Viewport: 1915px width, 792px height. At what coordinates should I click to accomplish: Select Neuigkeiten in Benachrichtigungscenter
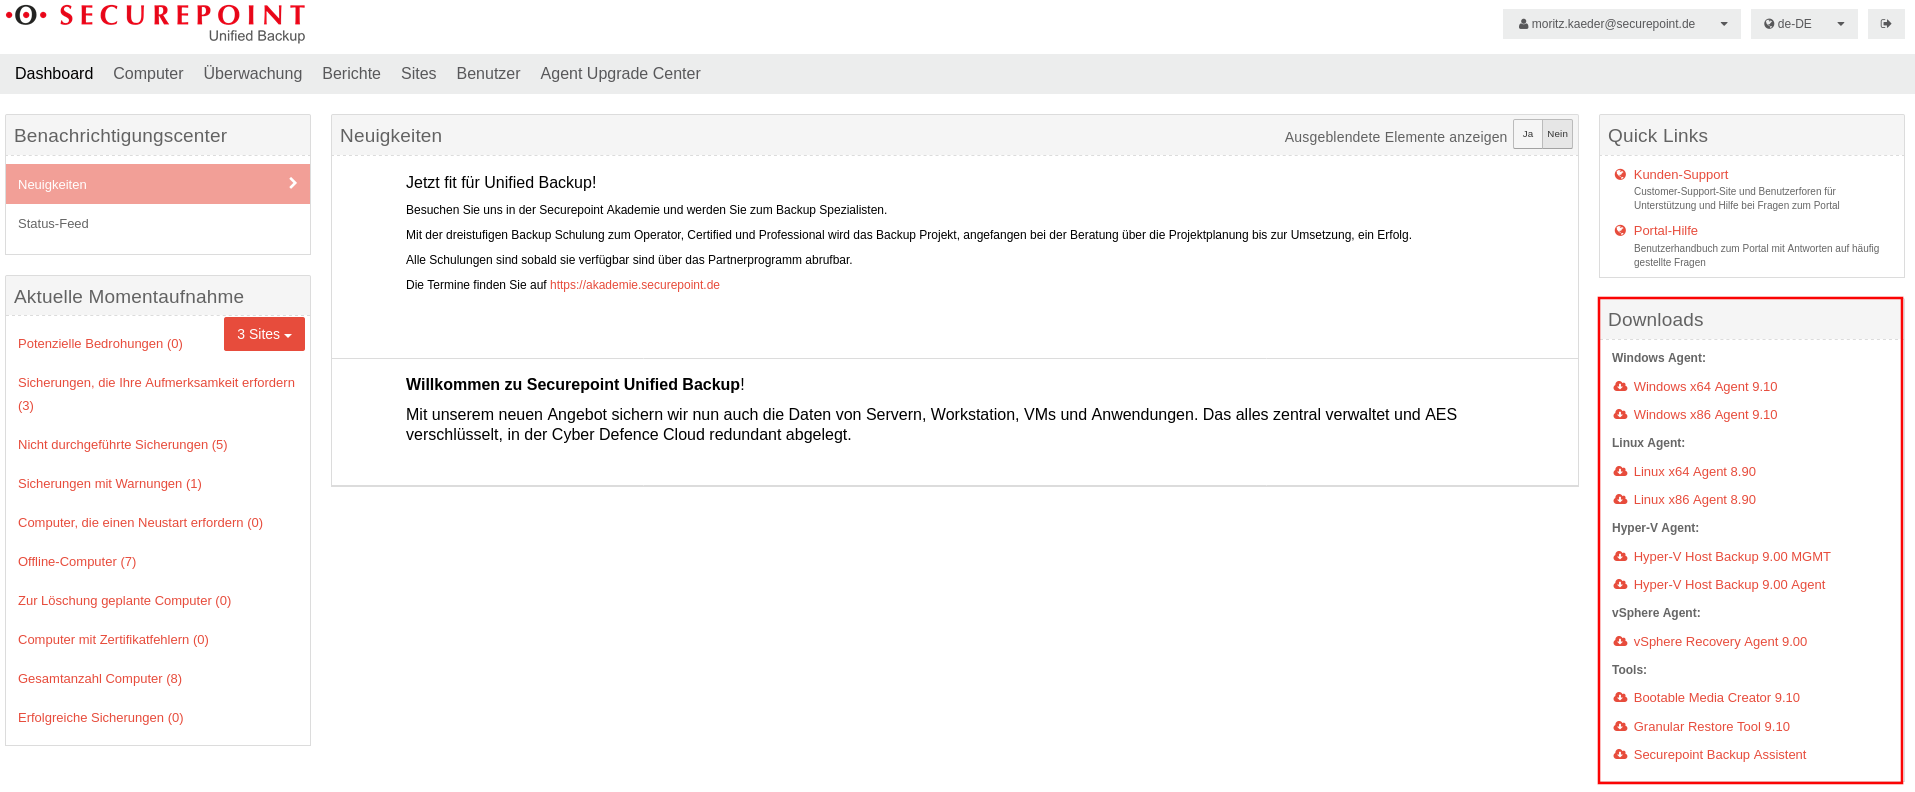158,184
